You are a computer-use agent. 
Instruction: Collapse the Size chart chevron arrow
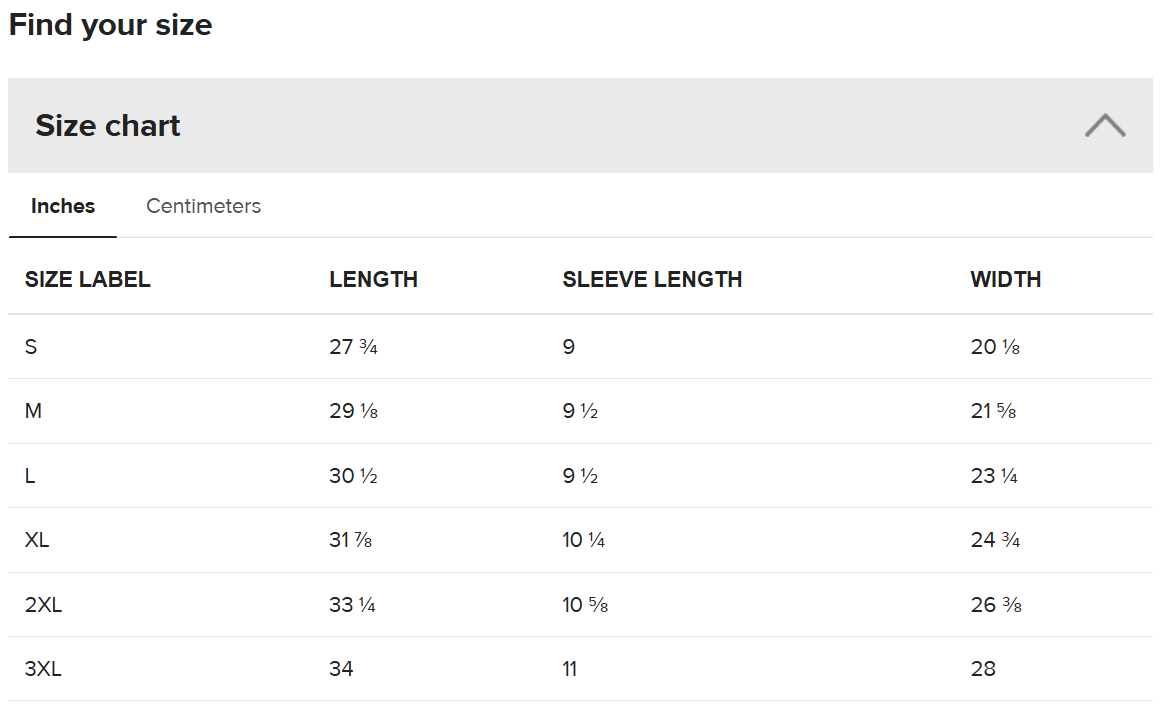(1105, 126)
